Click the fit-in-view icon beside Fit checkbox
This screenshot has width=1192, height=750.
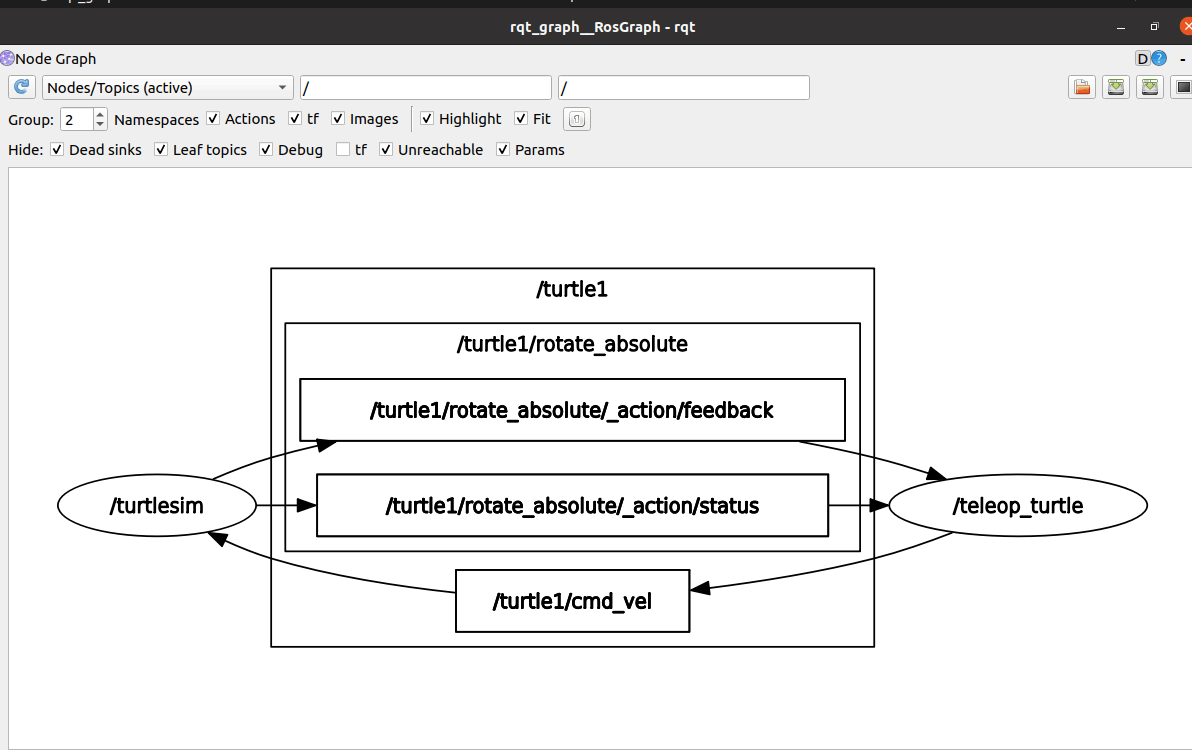pos(576,119)
